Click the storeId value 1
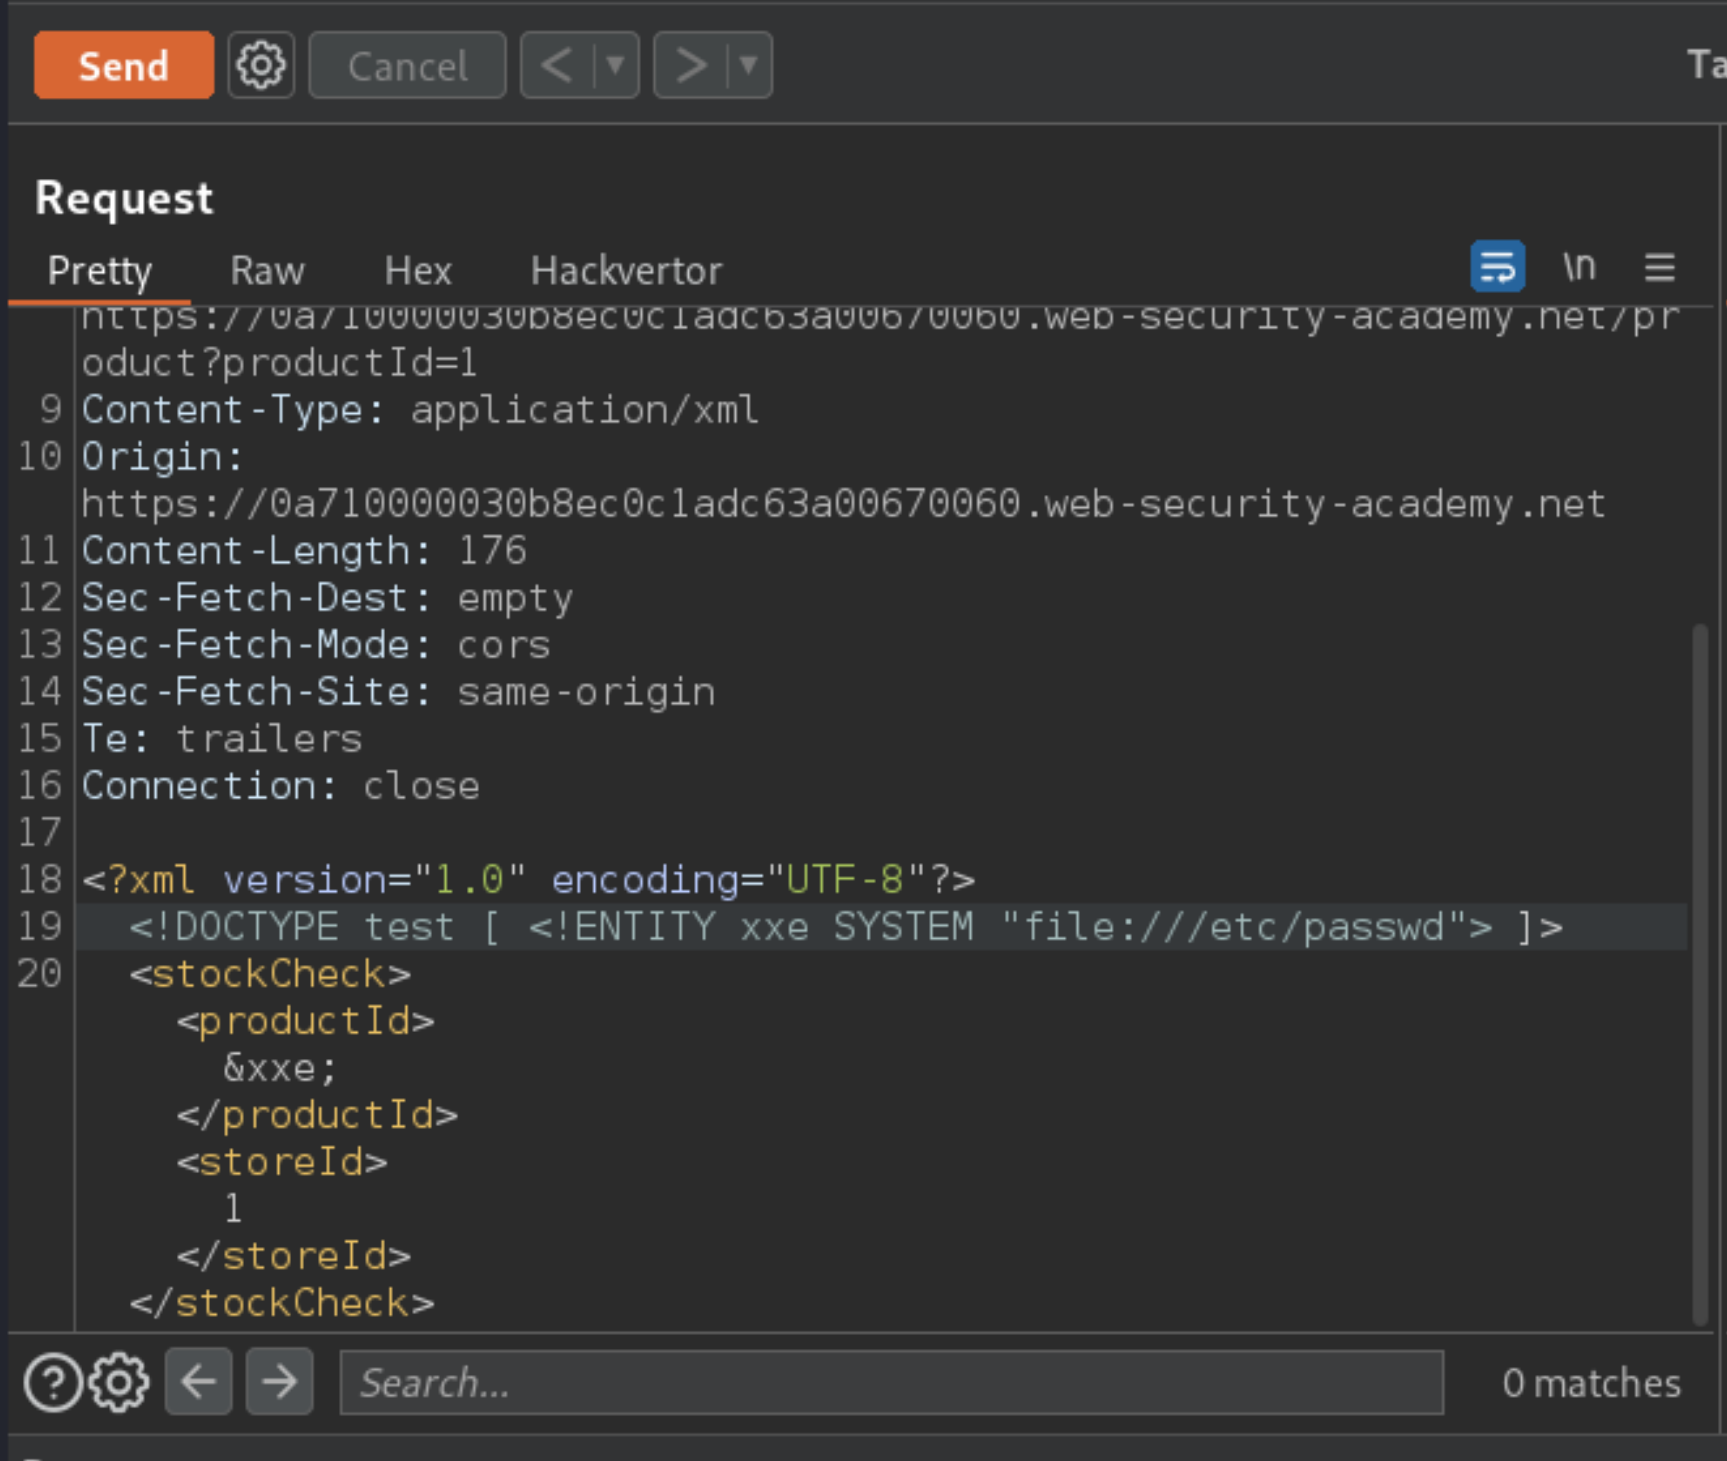Image resolution: width=1727 pixels, height=1461 pixels. click(233, 1209)
